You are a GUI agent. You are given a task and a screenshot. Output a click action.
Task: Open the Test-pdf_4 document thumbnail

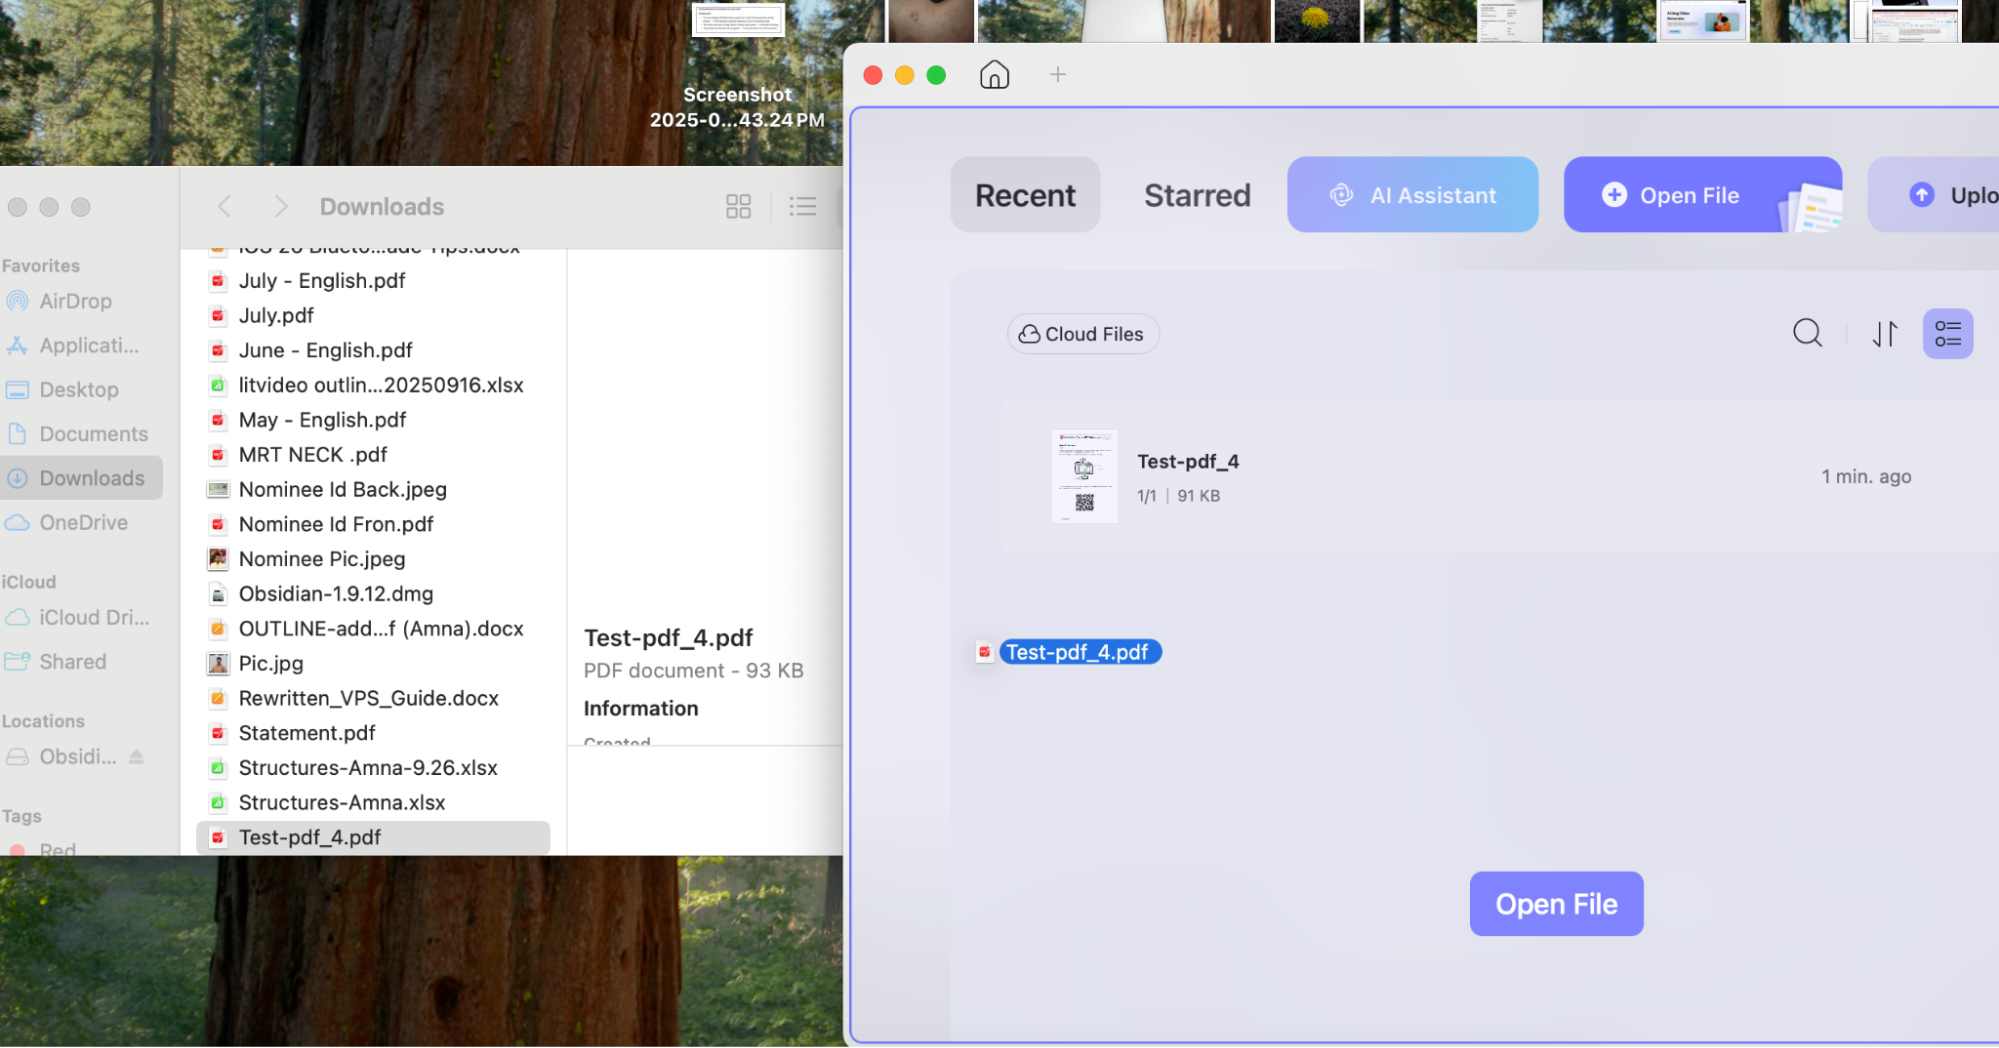click(x=1084, y=476)
